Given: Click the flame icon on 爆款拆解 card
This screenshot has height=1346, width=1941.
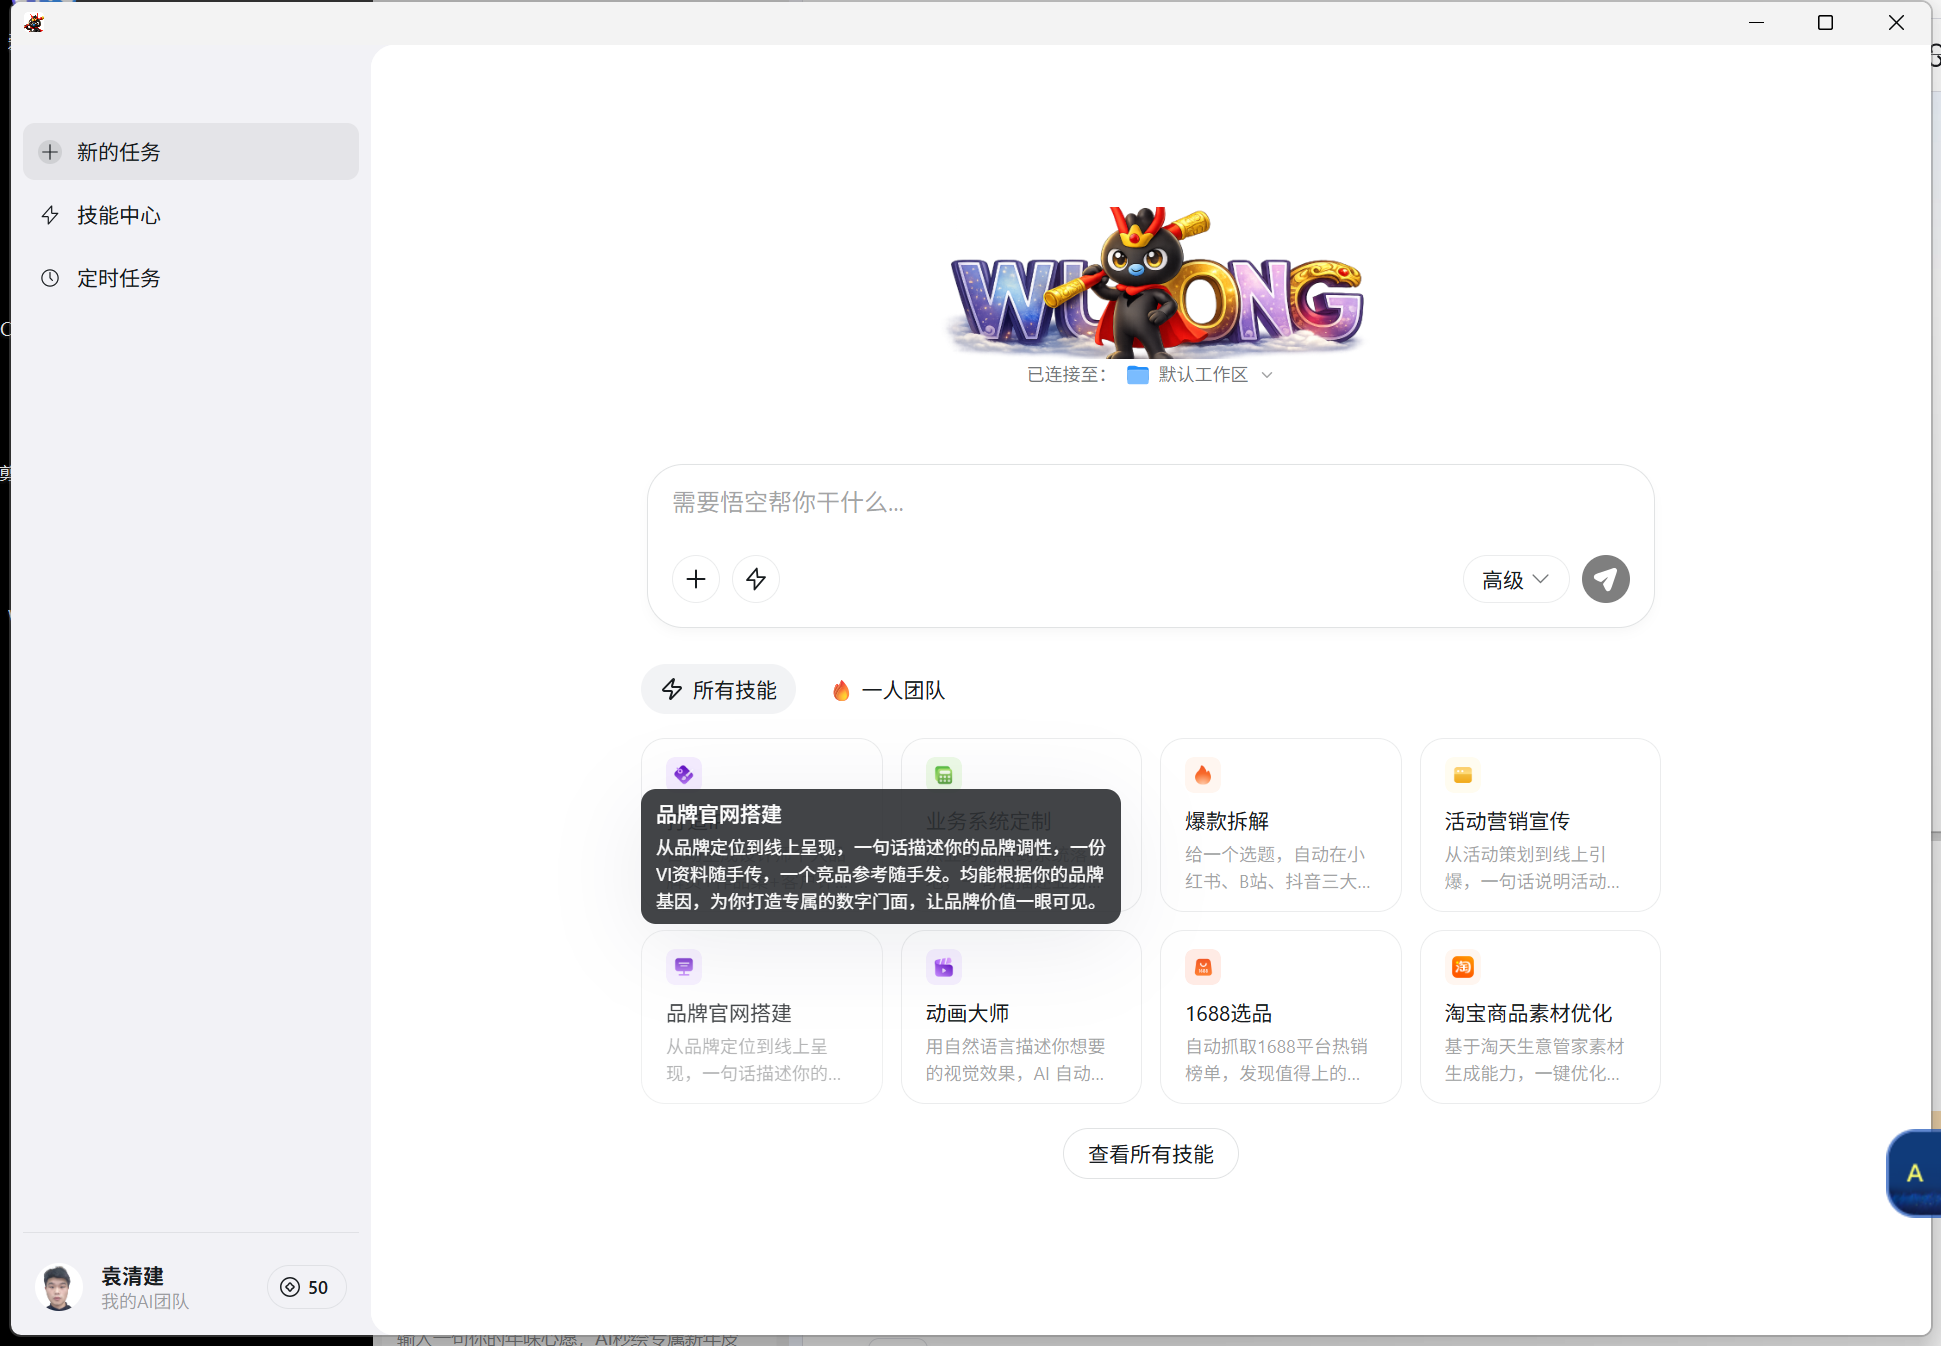Looking at the screenshot, I should (x=1202, y=774).
